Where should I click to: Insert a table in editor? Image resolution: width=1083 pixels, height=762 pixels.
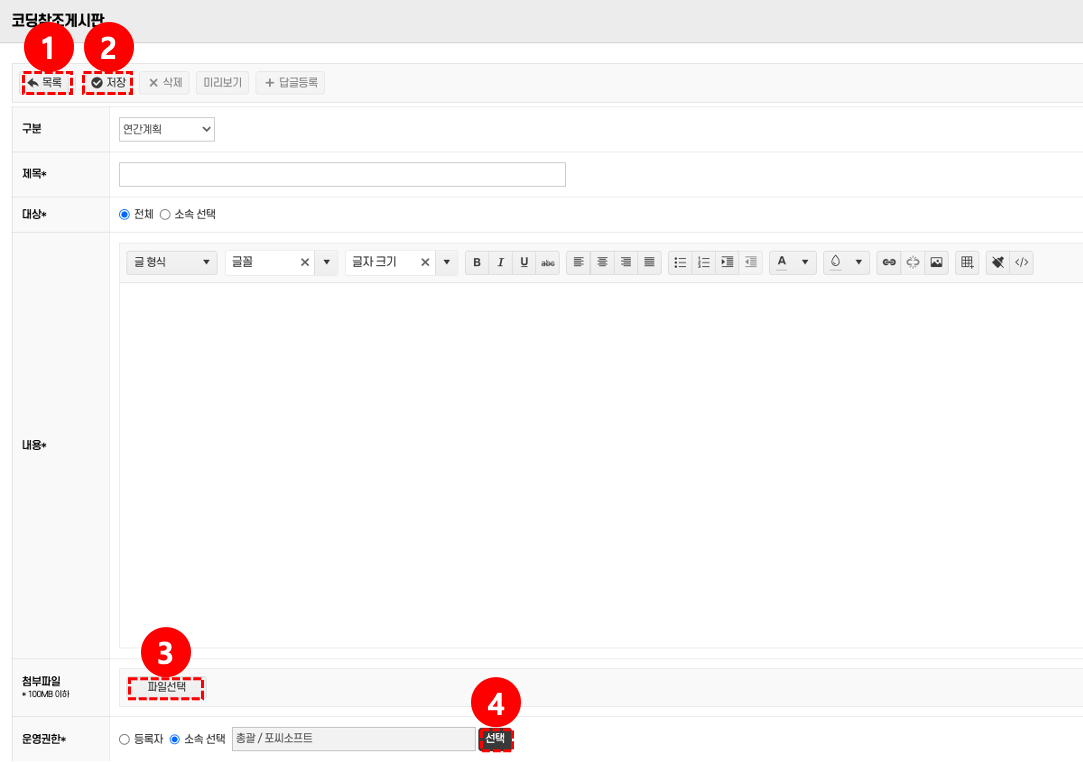click(967, 263)
